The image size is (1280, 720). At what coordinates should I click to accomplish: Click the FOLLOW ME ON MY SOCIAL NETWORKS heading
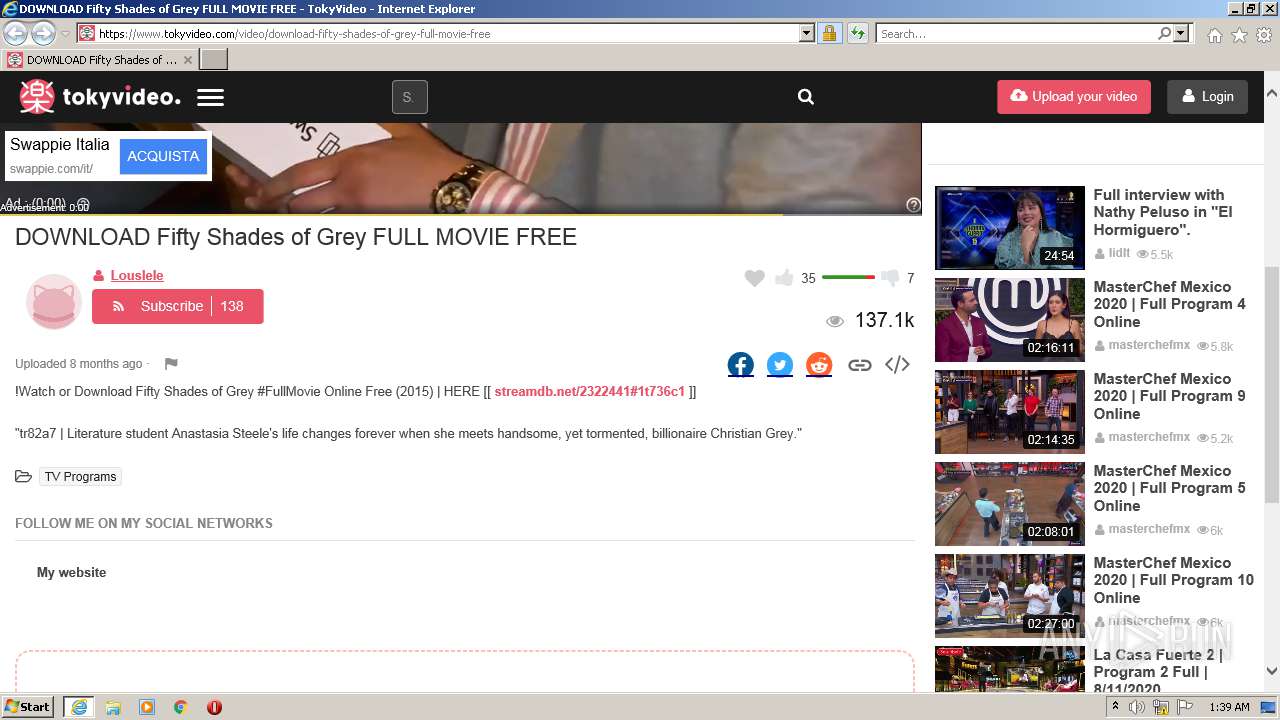click(144, 523)
